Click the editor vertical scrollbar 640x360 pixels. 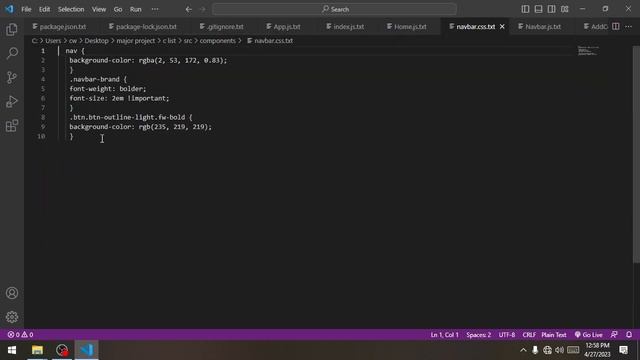click(636, 154)
